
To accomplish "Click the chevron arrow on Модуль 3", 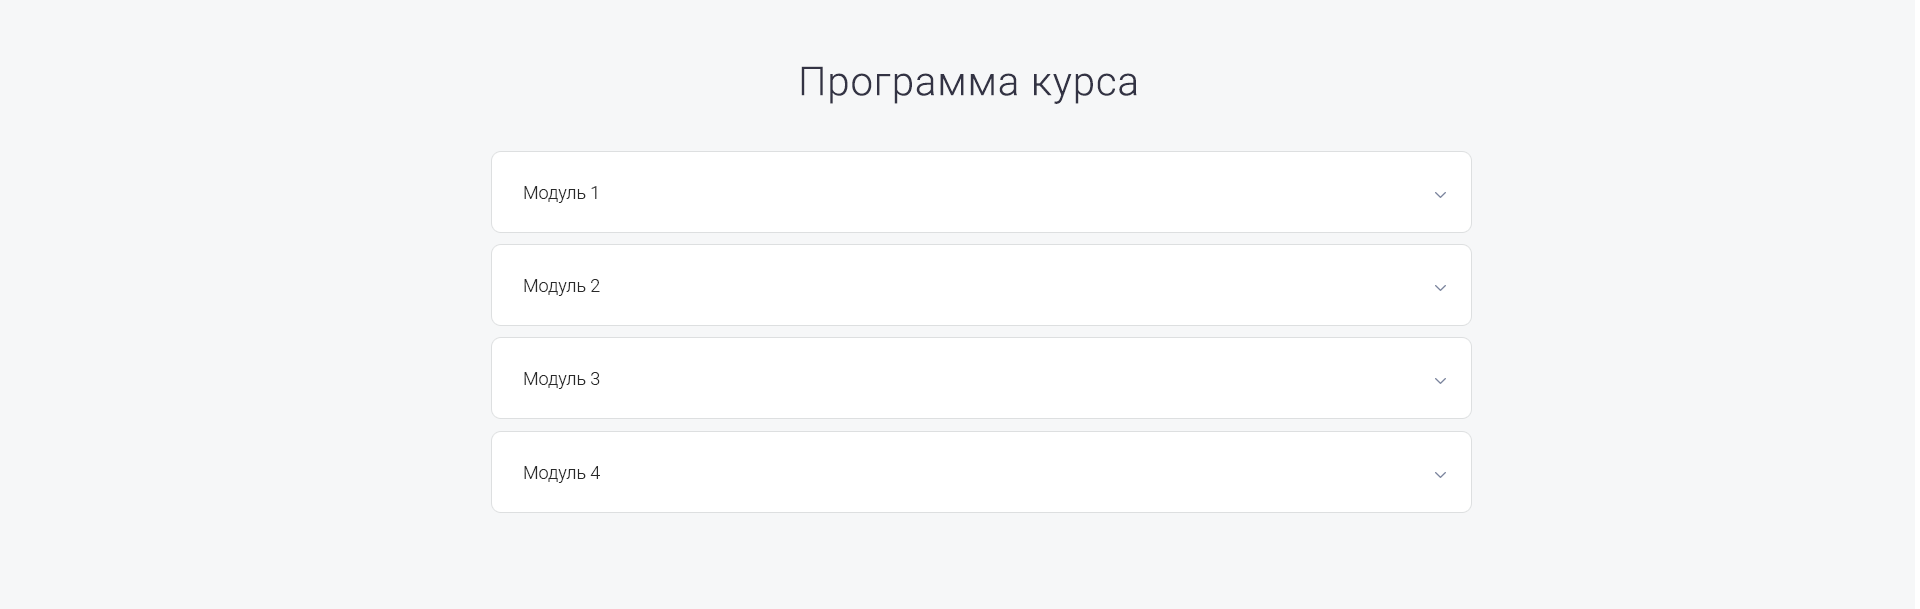I will [1440, 380].
